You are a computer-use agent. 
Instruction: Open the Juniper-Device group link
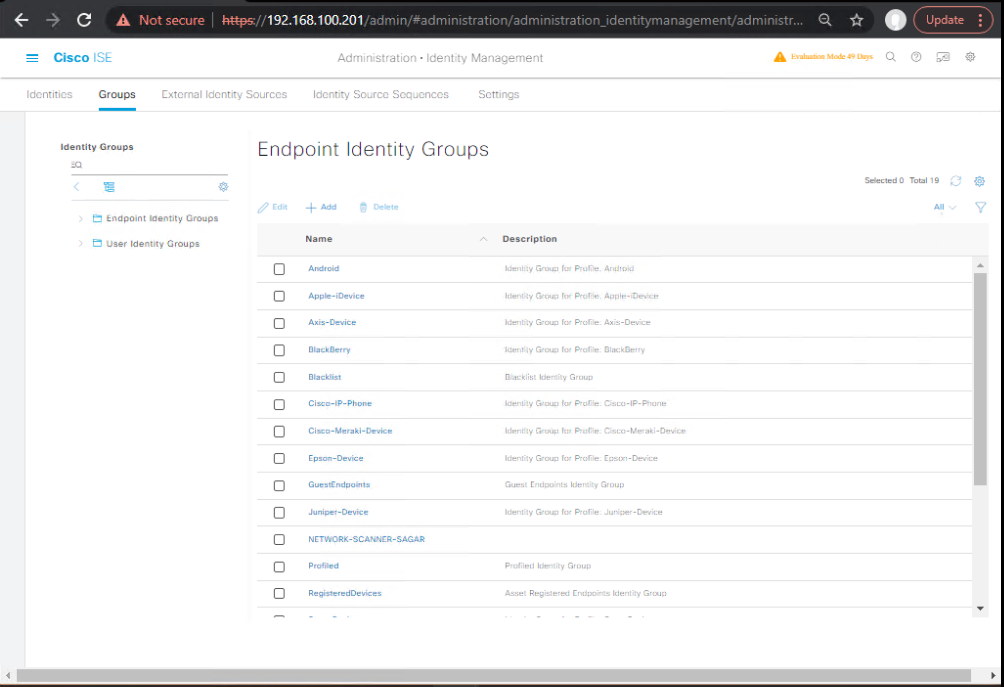tap(338, 512)
